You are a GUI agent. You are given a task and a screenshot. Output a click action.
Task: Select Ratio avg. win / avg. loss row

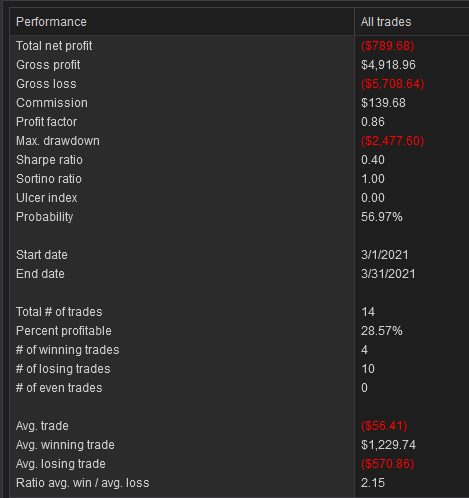pyautogui.click(x=239, y=483)
